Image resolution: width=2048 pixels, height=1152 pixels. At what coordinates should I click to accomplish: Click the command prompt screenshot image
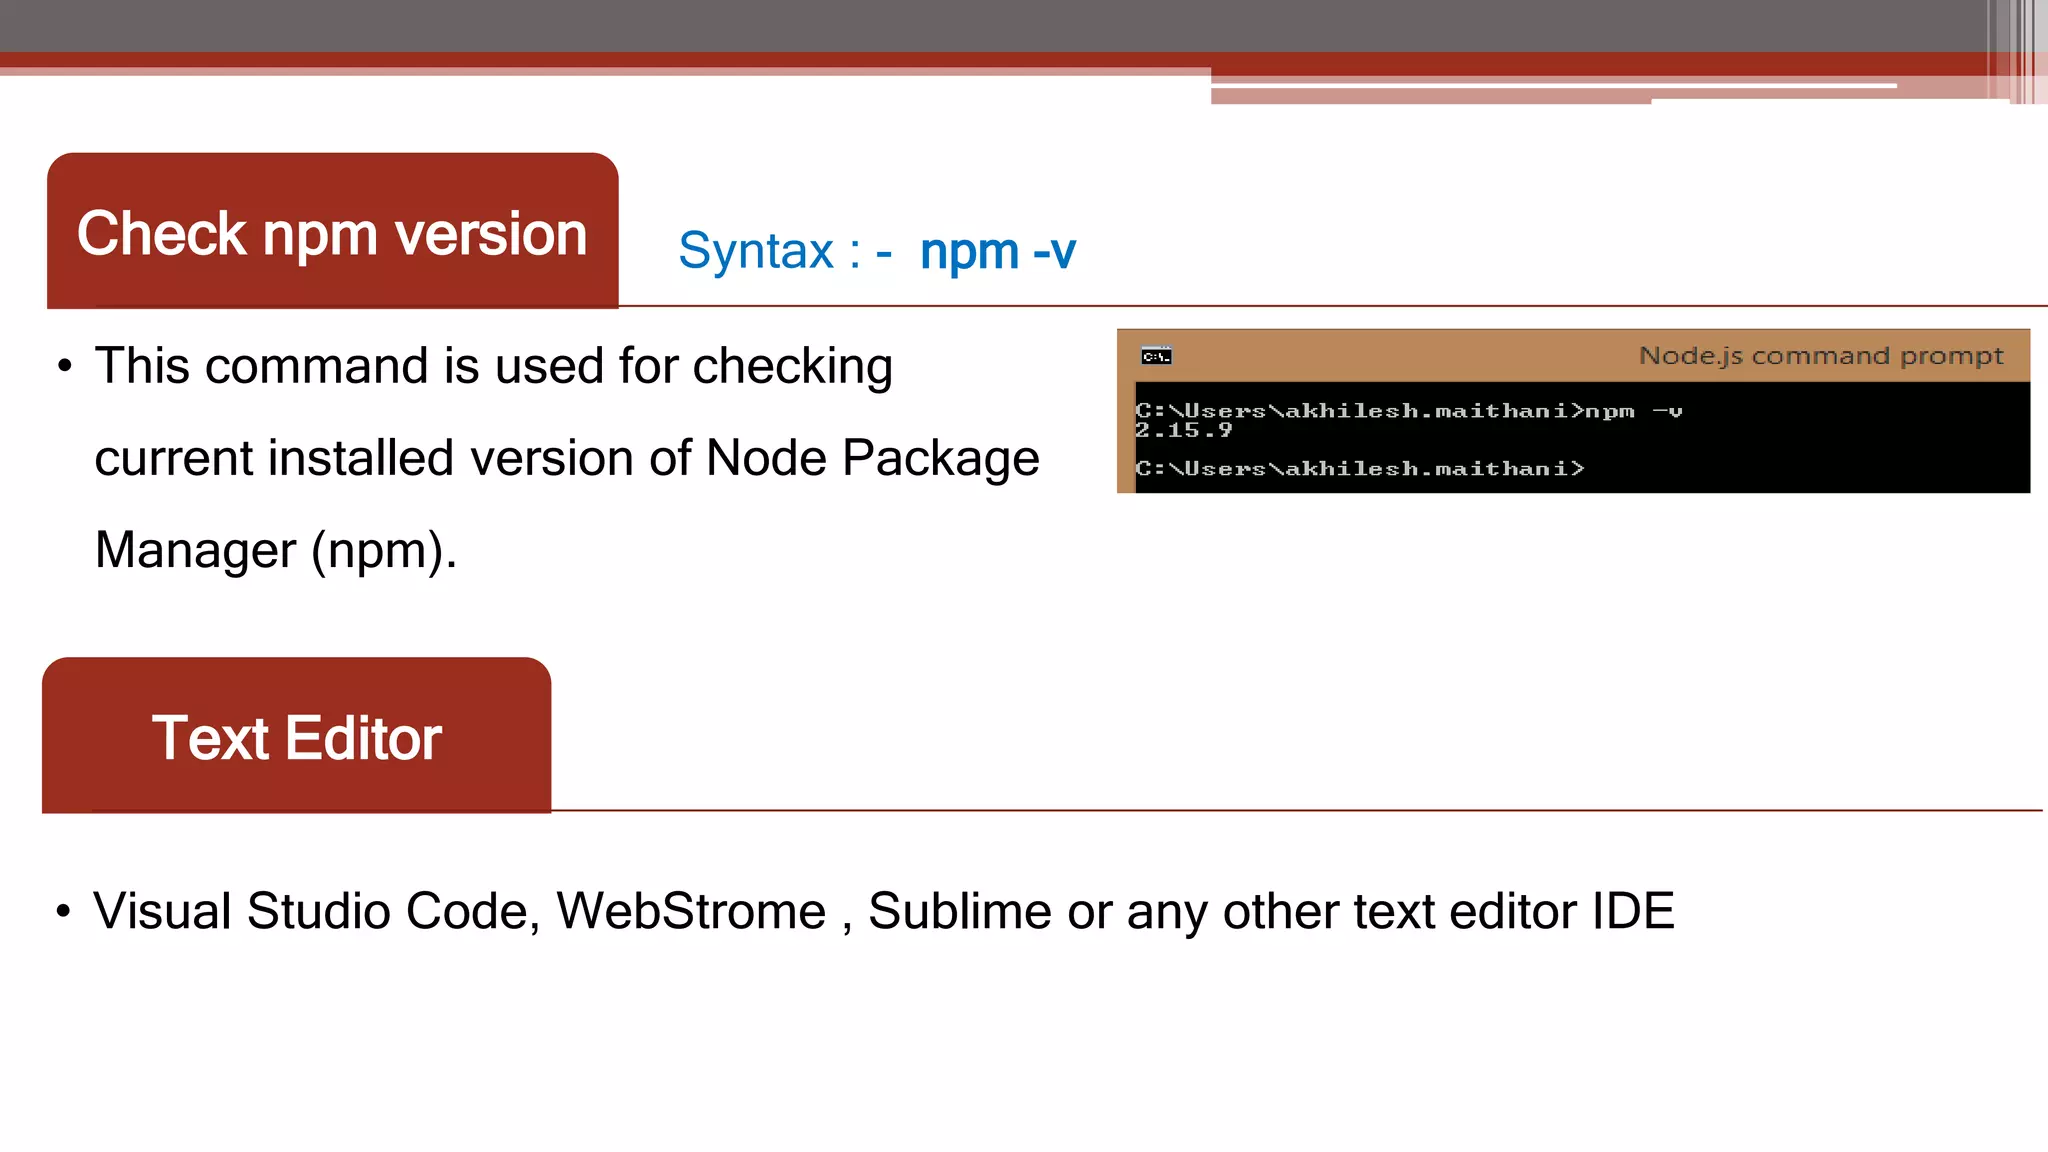pos(1573,411)
